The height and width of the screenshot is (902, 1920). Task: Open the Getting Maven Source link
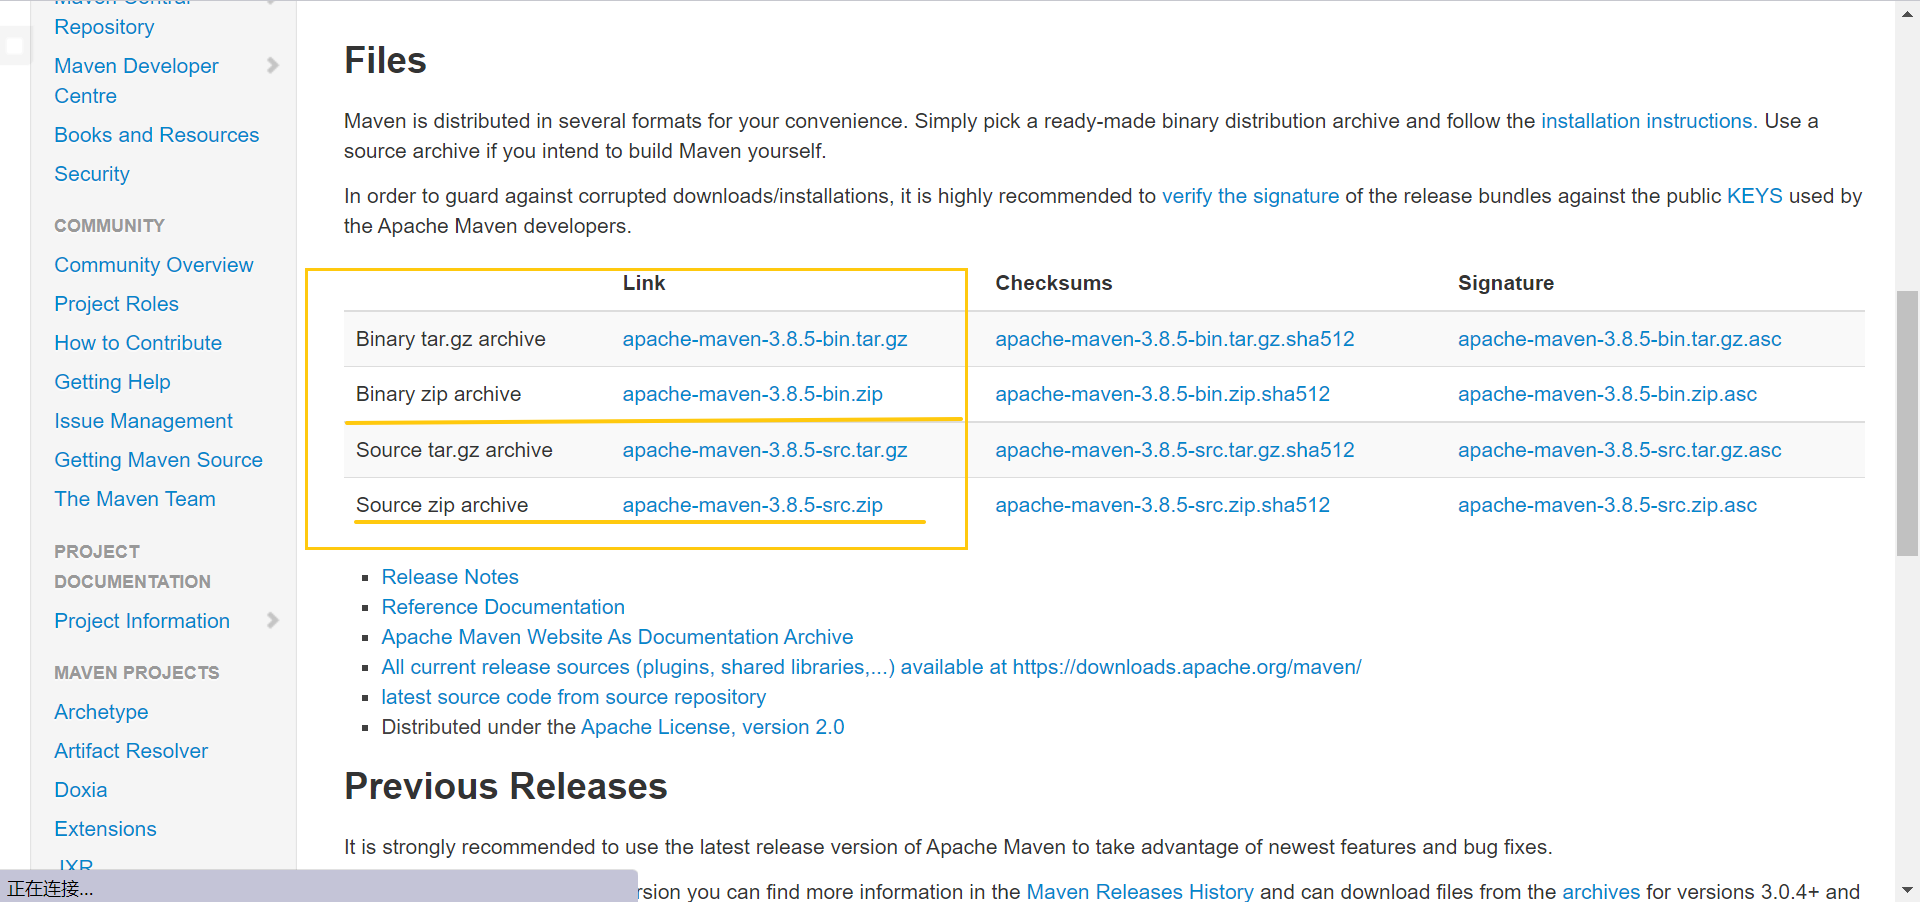tap(158, 460)
